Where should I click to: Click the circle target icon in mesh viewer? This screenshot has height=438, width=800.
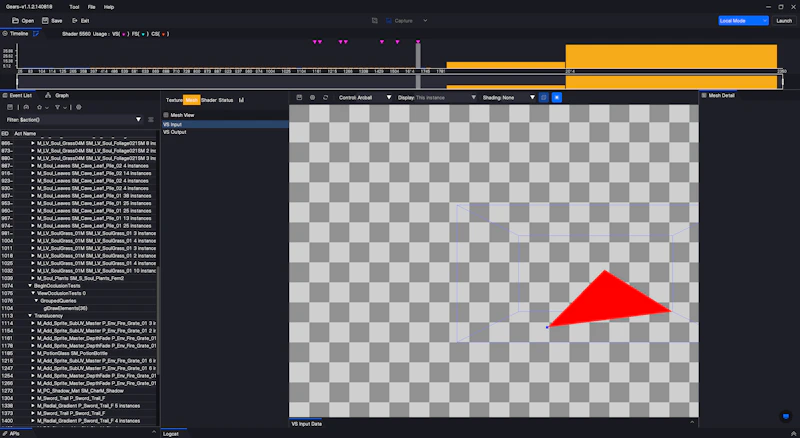point(312,97)
